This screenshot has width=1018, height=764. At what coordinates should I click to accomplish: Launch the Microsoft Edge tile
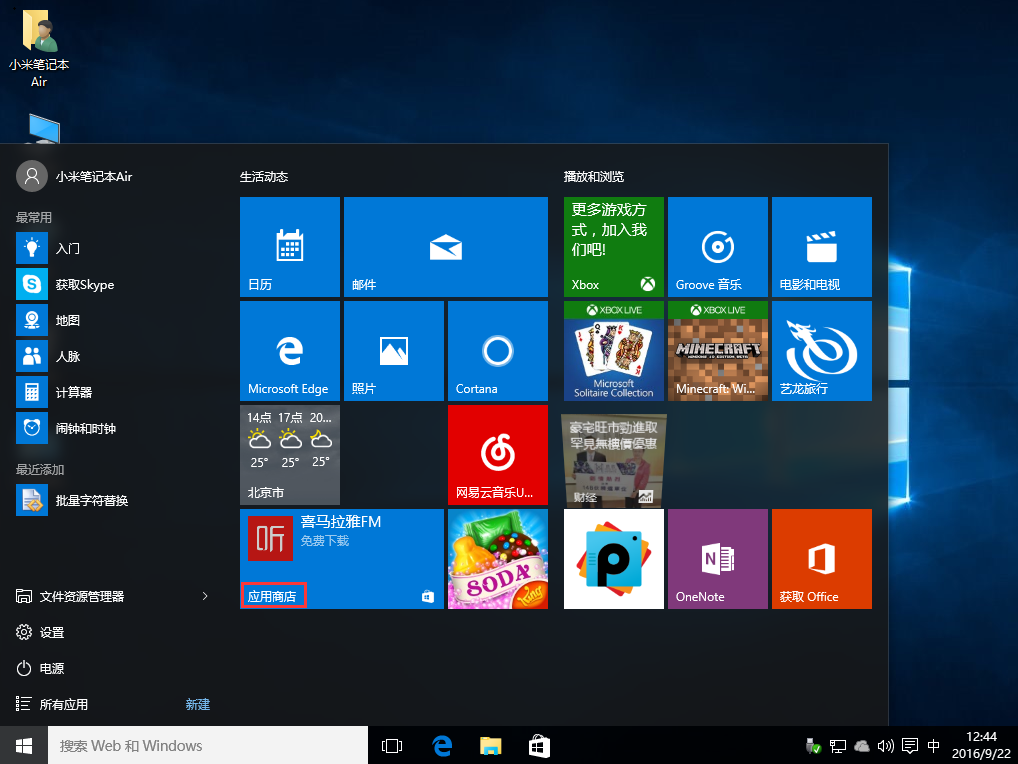tap(290, 351)
